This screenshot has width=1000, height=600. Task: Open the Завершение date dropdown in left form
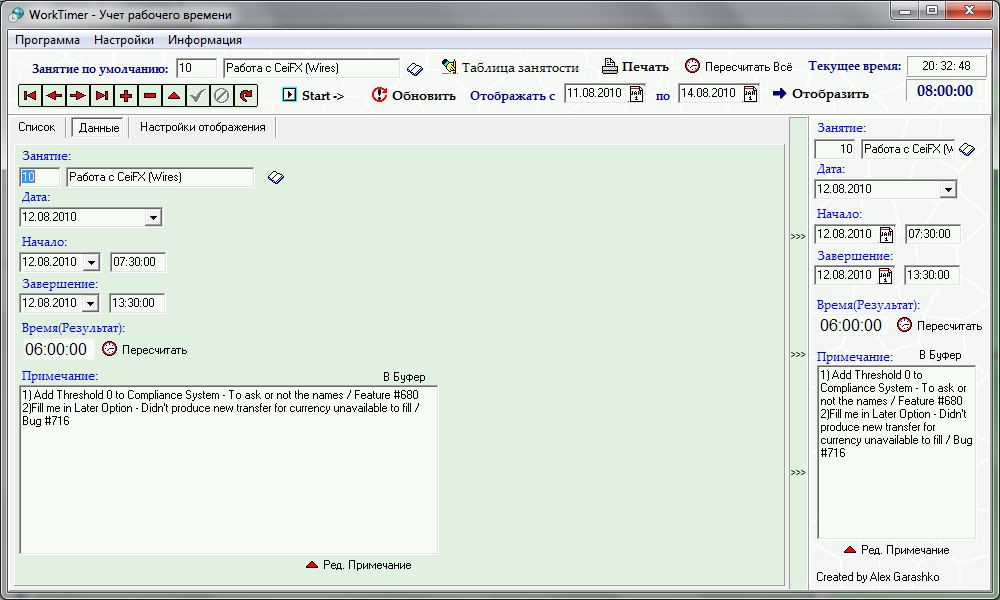coord(91,303)
